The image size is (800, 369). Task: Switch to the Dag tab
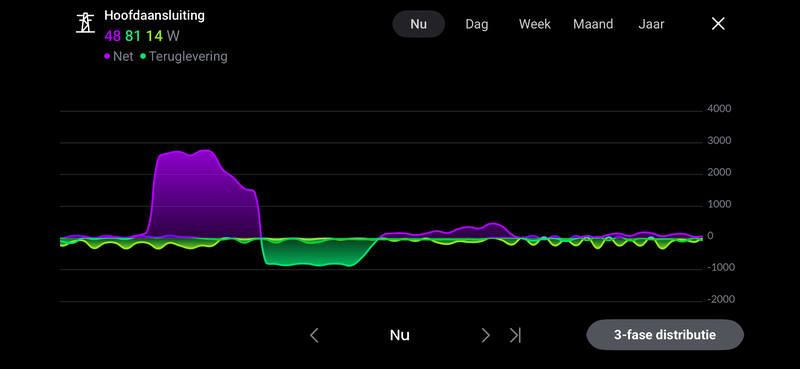477,24
